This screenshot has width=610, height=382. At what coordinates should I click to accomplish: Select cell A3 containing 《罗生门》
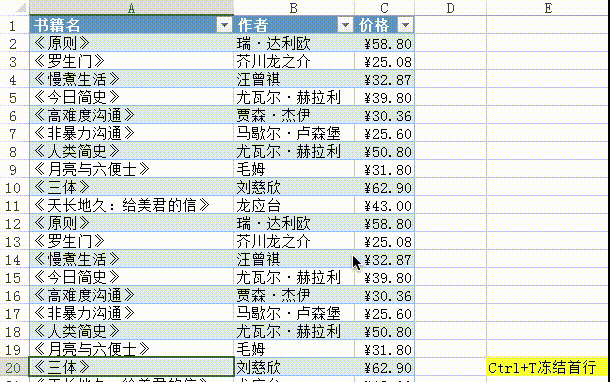(131, 61)
